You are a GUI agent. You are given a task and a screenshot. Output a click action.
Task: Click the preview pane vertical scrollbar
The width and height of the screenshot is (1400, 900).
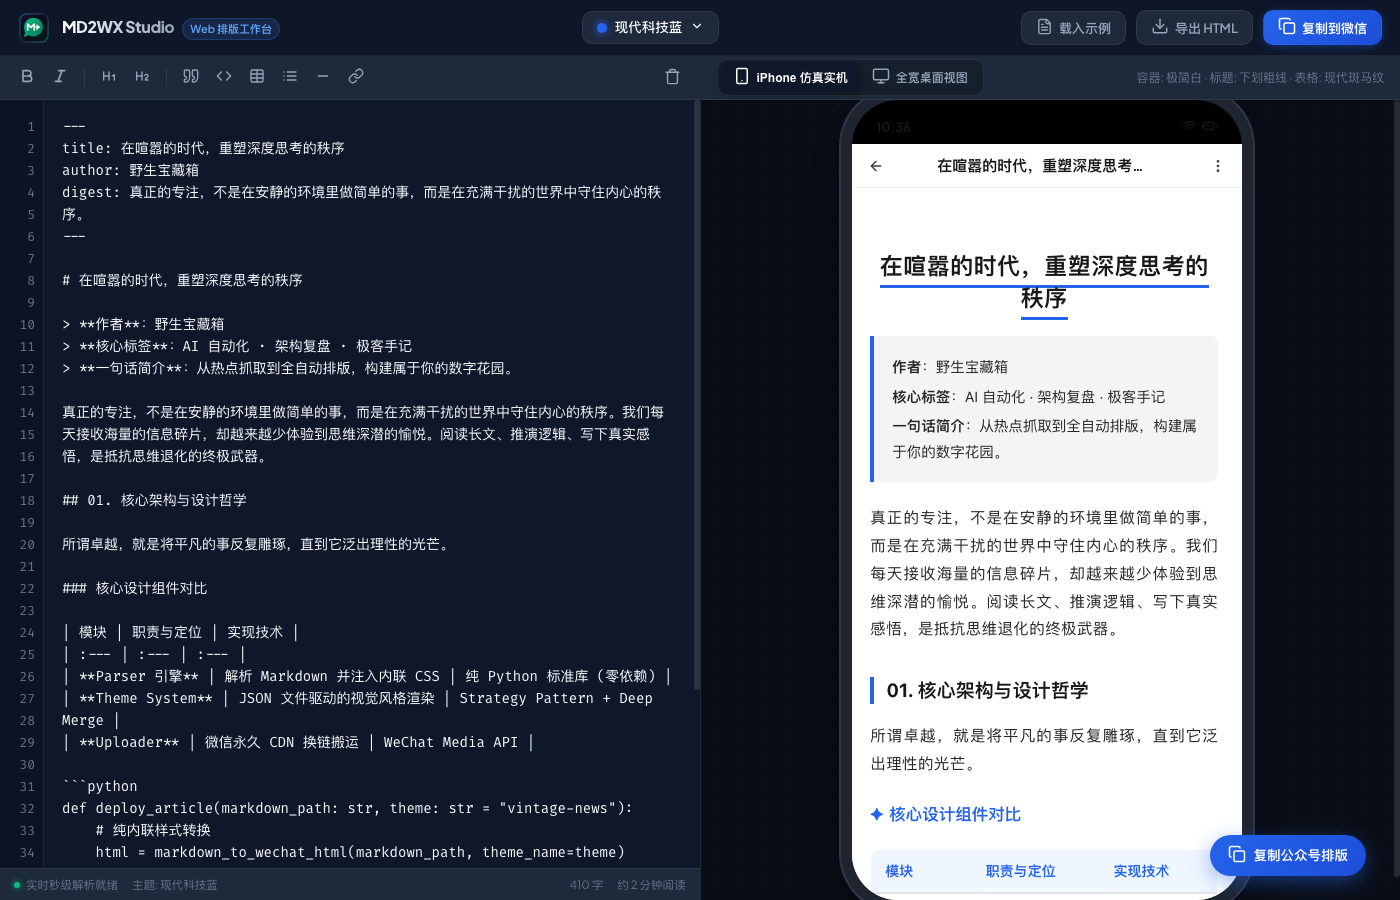(1396, 488)
